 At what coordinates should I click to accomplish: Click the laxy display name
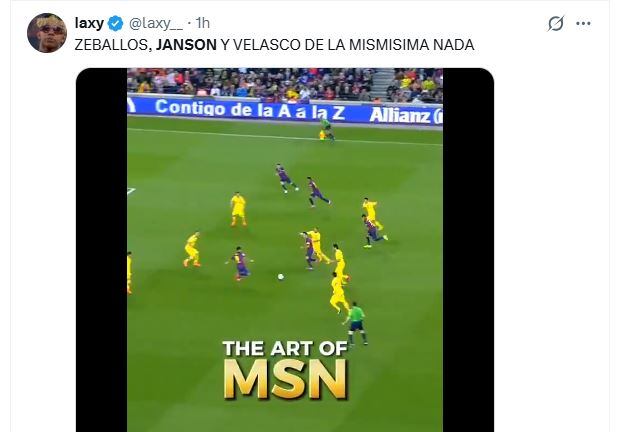(x=89, y=23)
